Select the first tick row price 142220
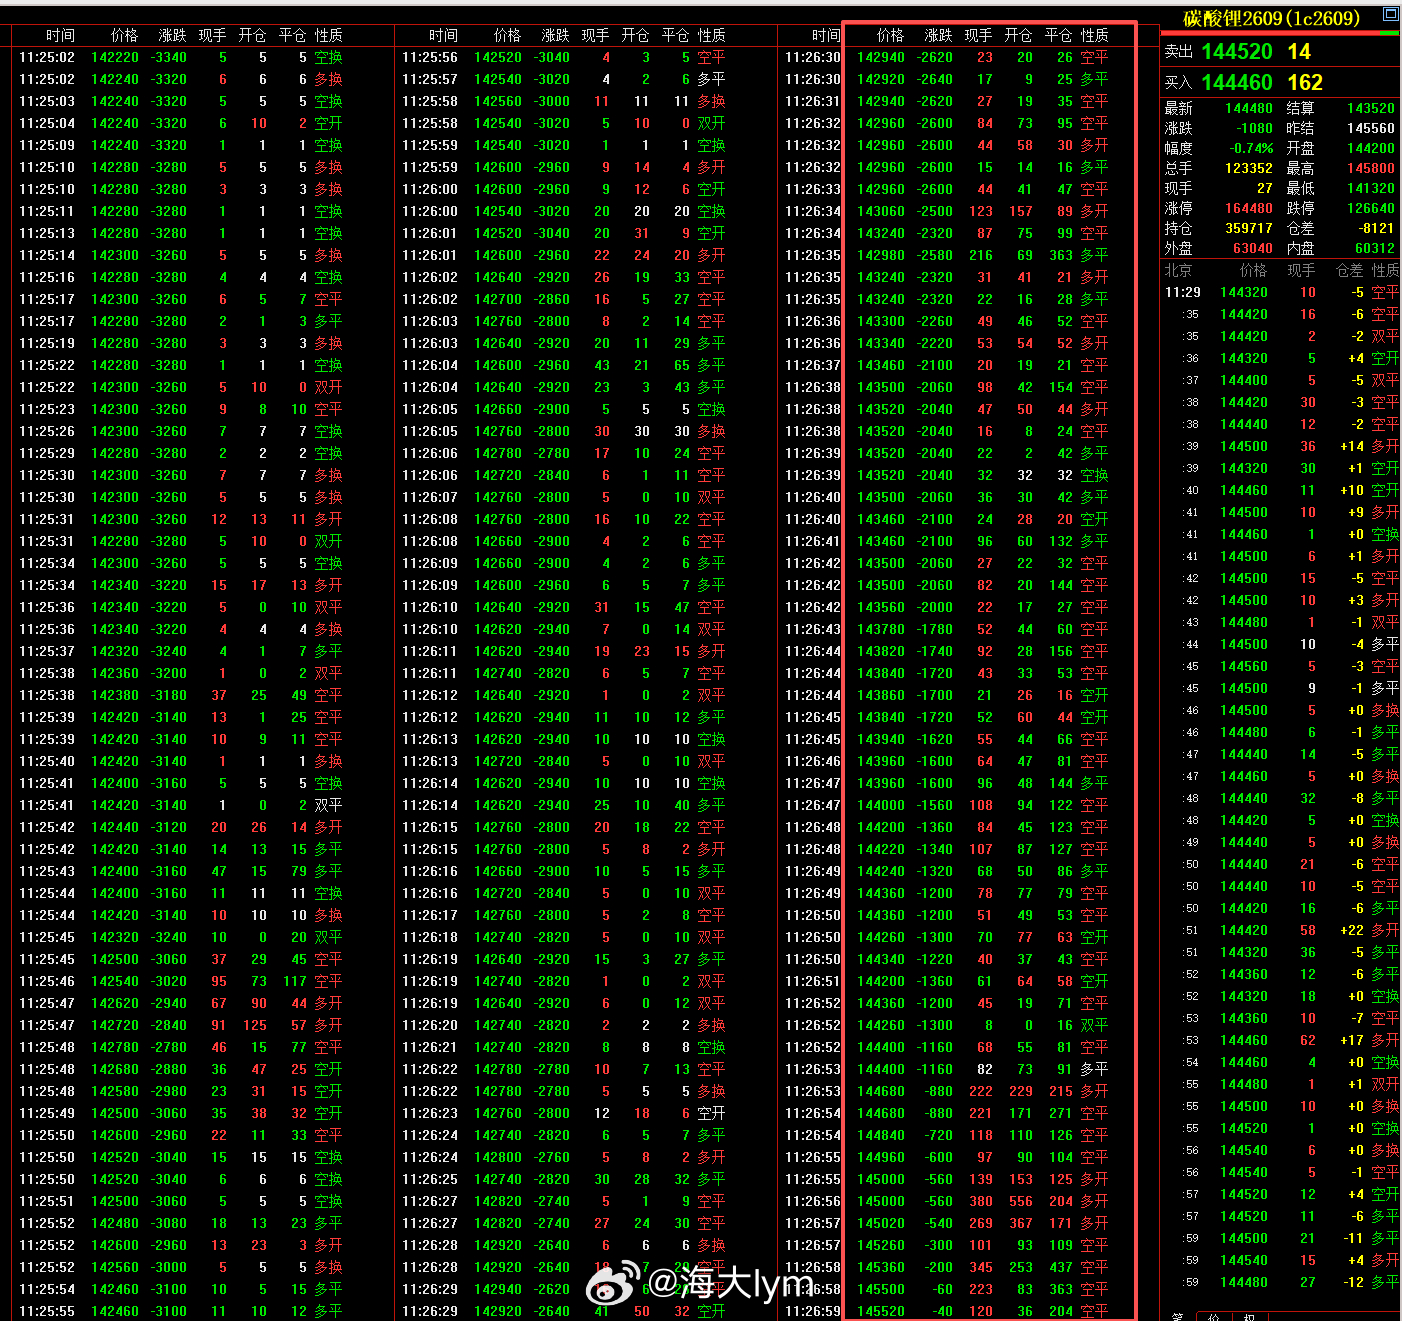The width and height of the screenshot is (1402, 1321). point(115,57)
